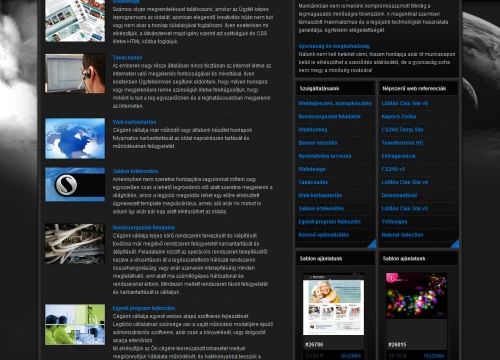This screenshot has height=360, width=500.
Task: Open the TVDesigns reference link
Action: click(394, 222)
